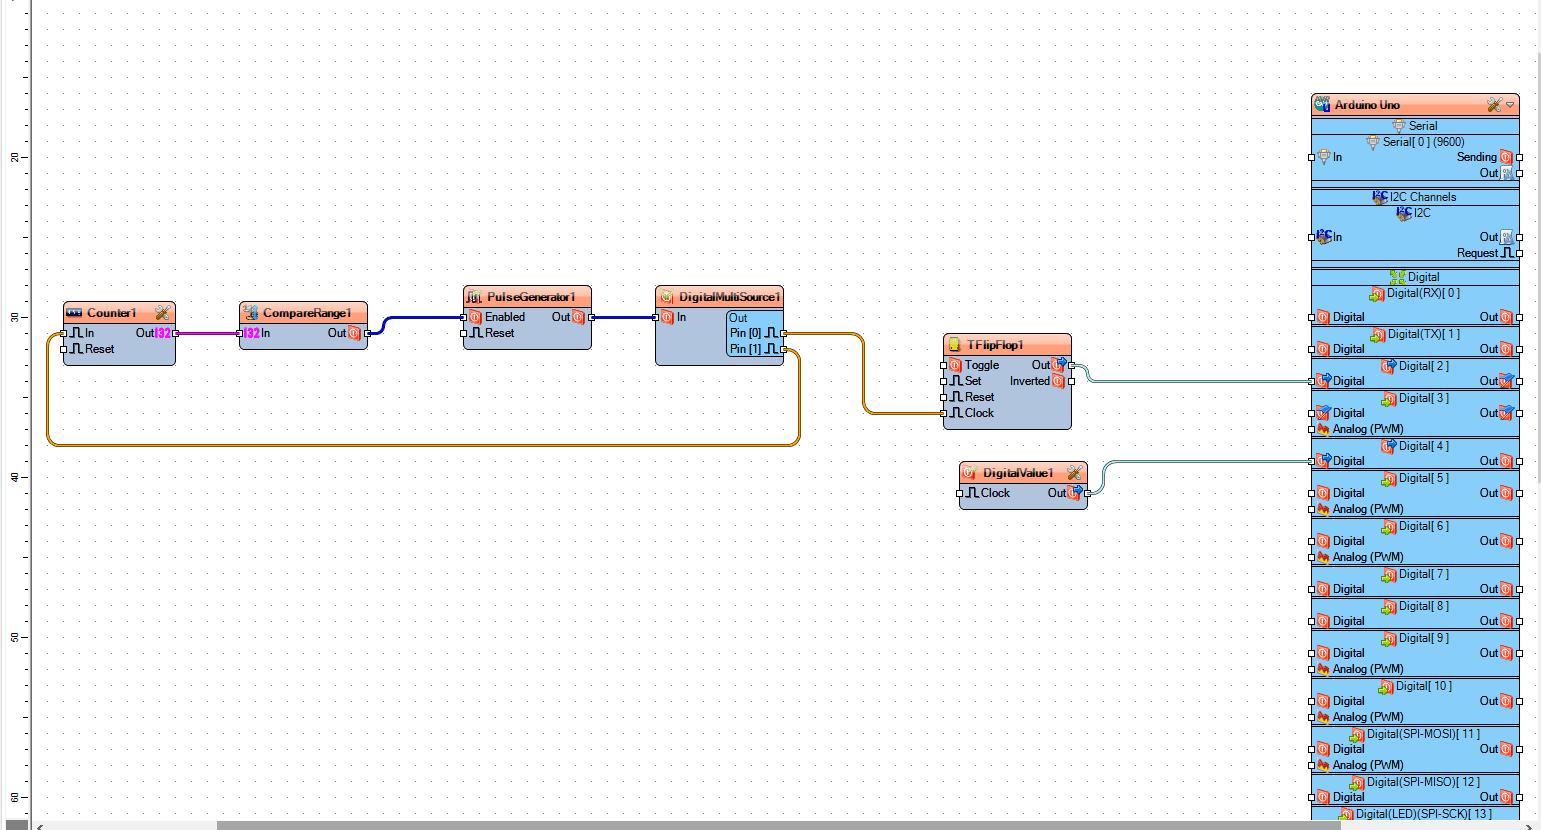Click Digital[ 2 ] Out pin
The height and width of the screenshot is (830, 1541).
point(1519,381)
